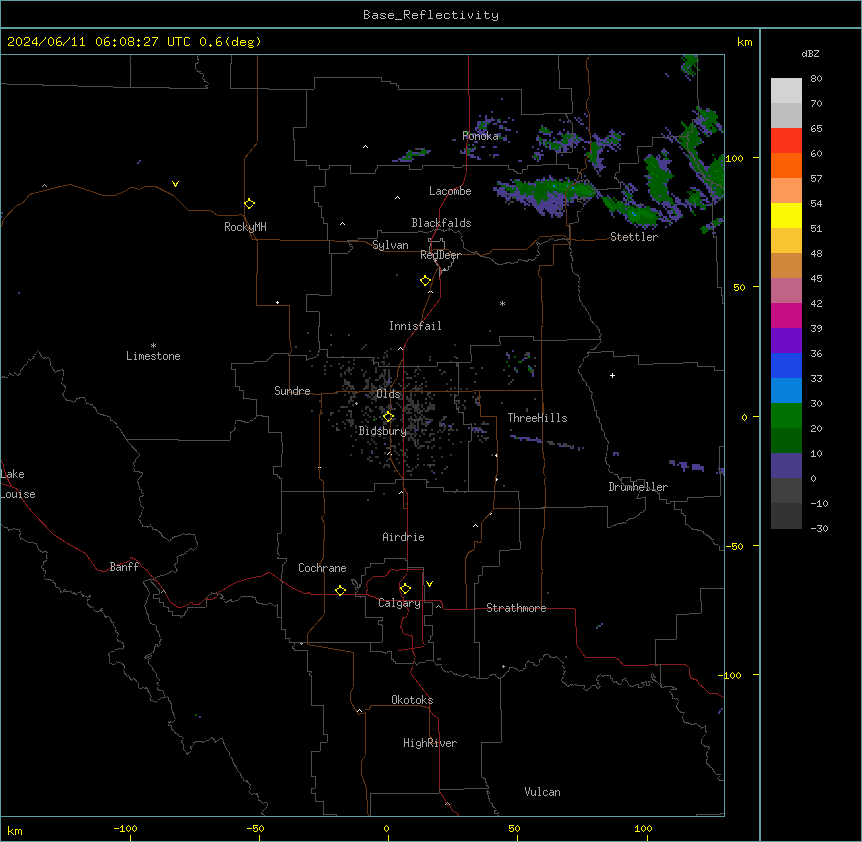The width and height of the screenshot is (862, 842).
Task: Click the purple 10 dBZ legend swatch
Action: tap(786, 466)
